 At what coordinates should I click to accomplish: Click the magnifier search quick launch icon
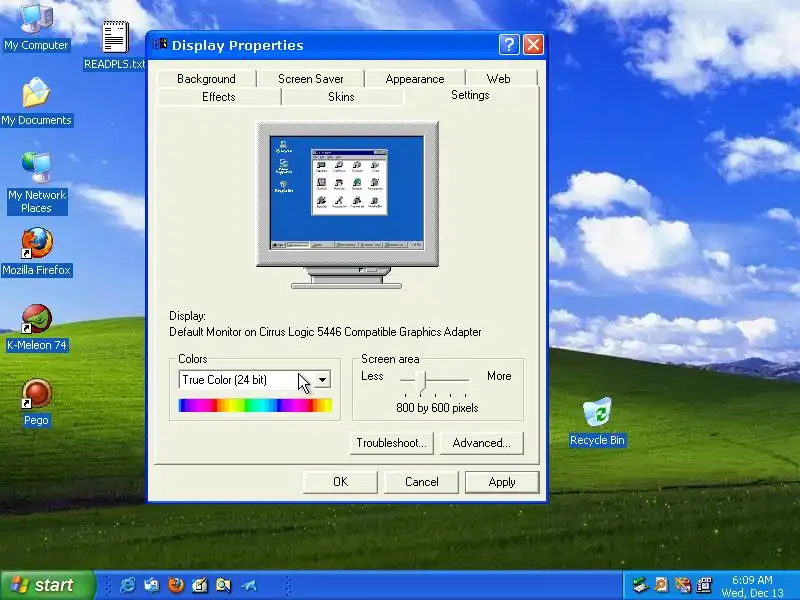(x=223, y=585)
